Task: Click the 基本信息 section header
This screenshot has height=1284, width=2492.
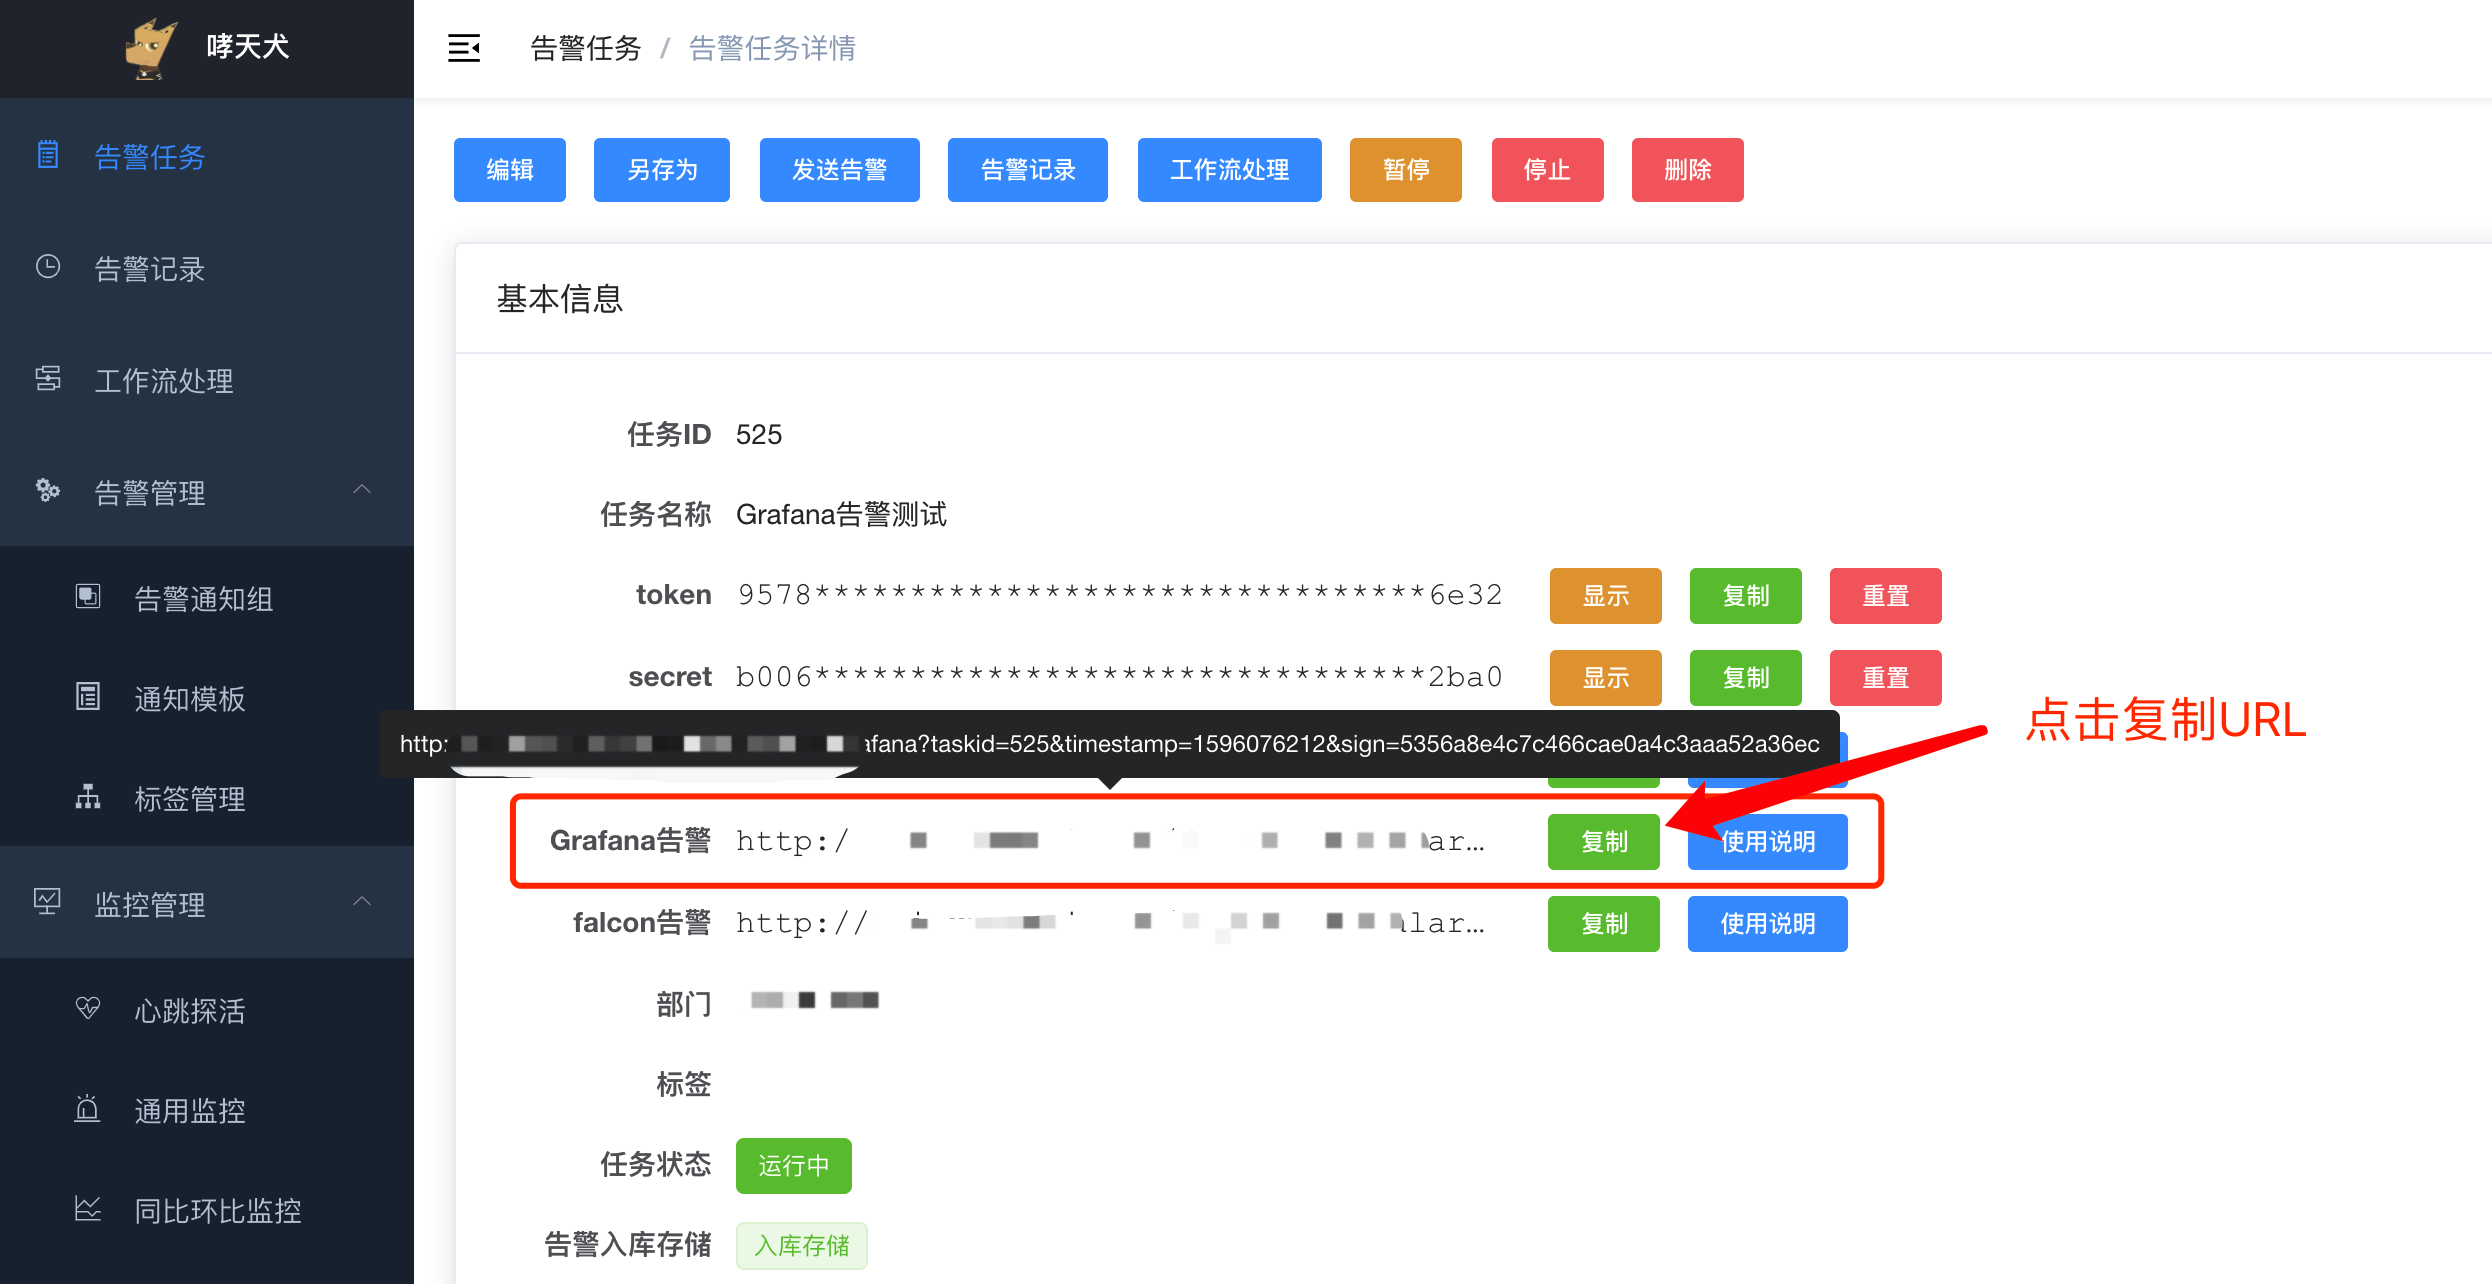Action: click(x=560, y=299)
